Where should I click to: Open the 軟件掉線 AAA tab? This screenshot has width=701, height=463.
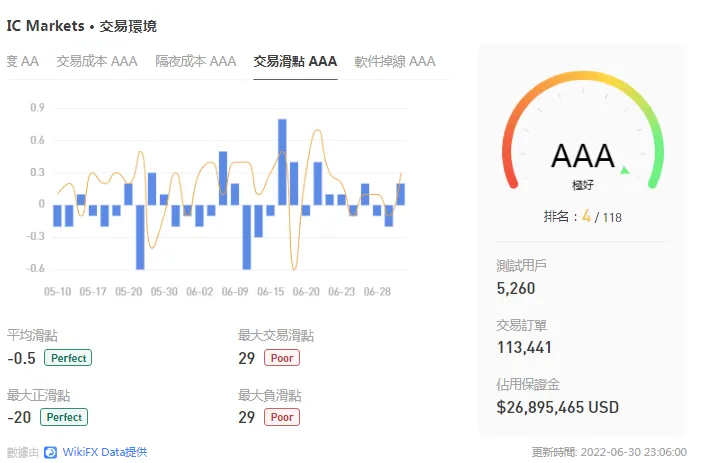395,61
